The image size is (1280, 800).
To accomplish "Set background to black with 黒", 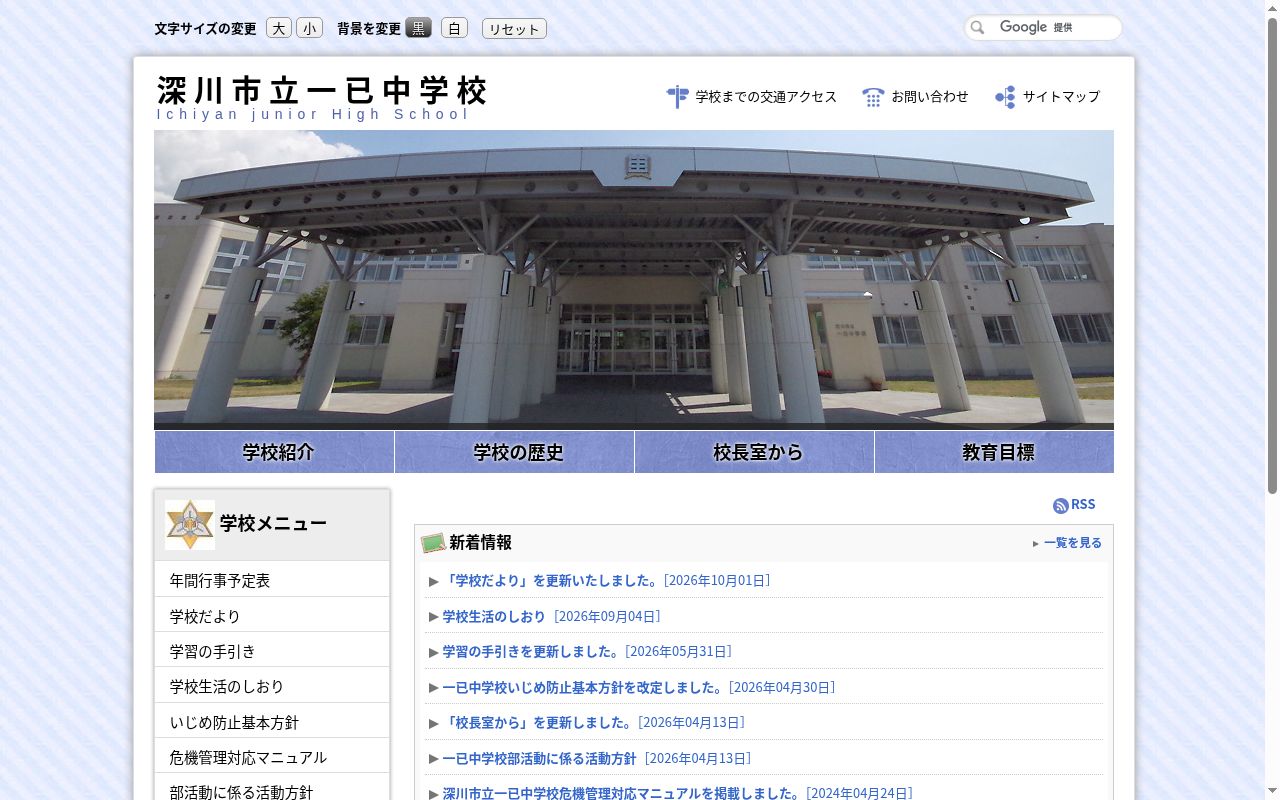I will pyautogui.click(x=419, y=28).
